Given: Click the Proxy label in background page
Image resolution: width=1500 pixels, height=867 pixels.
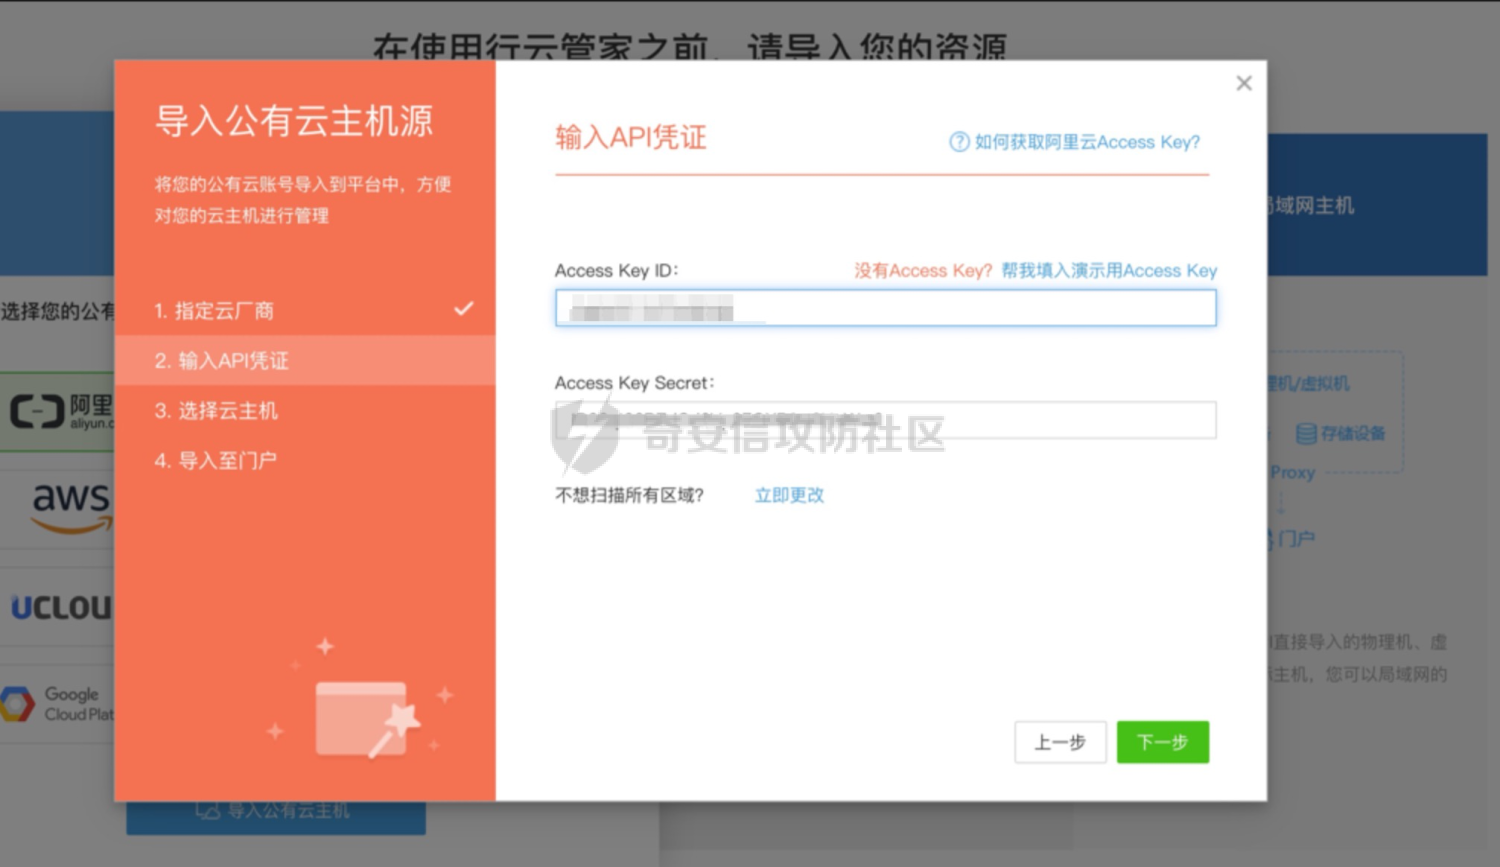Looking at the screenshot, I should point(1292,472).
